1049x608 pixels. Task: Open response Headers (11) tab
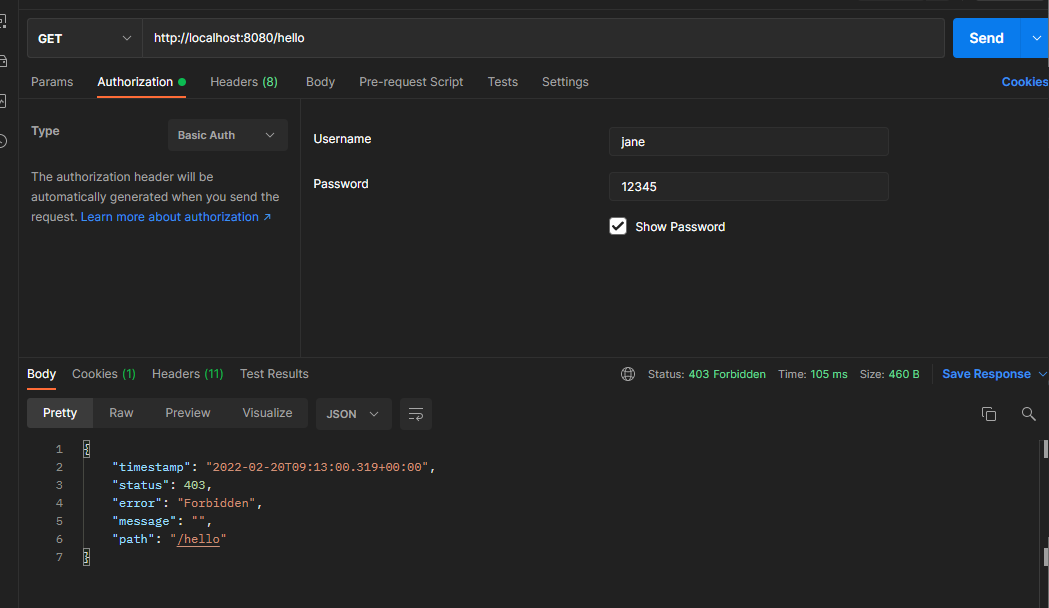[187, 374]
